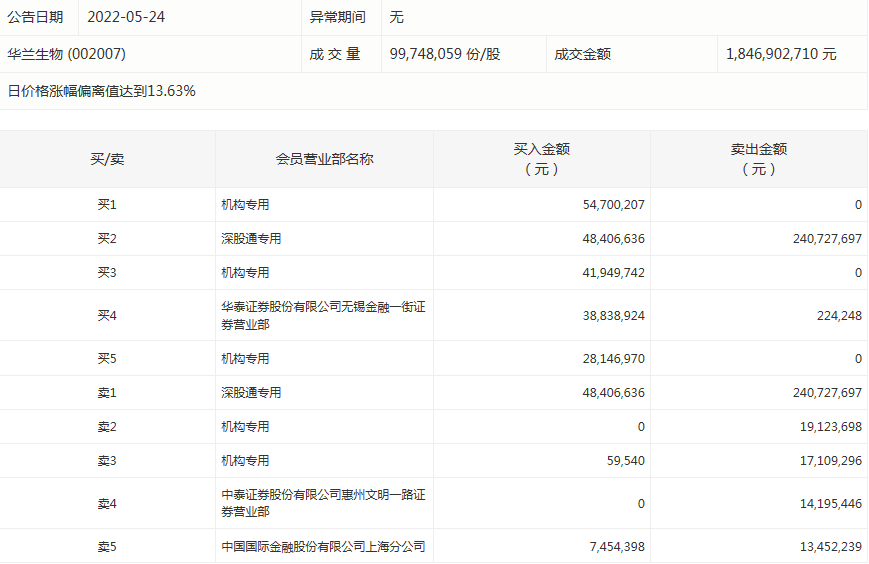Click the 日价格涨幅偏离值达到13.63% text
This screenshot has width=869, height=564.
click(x=102, y=91)
